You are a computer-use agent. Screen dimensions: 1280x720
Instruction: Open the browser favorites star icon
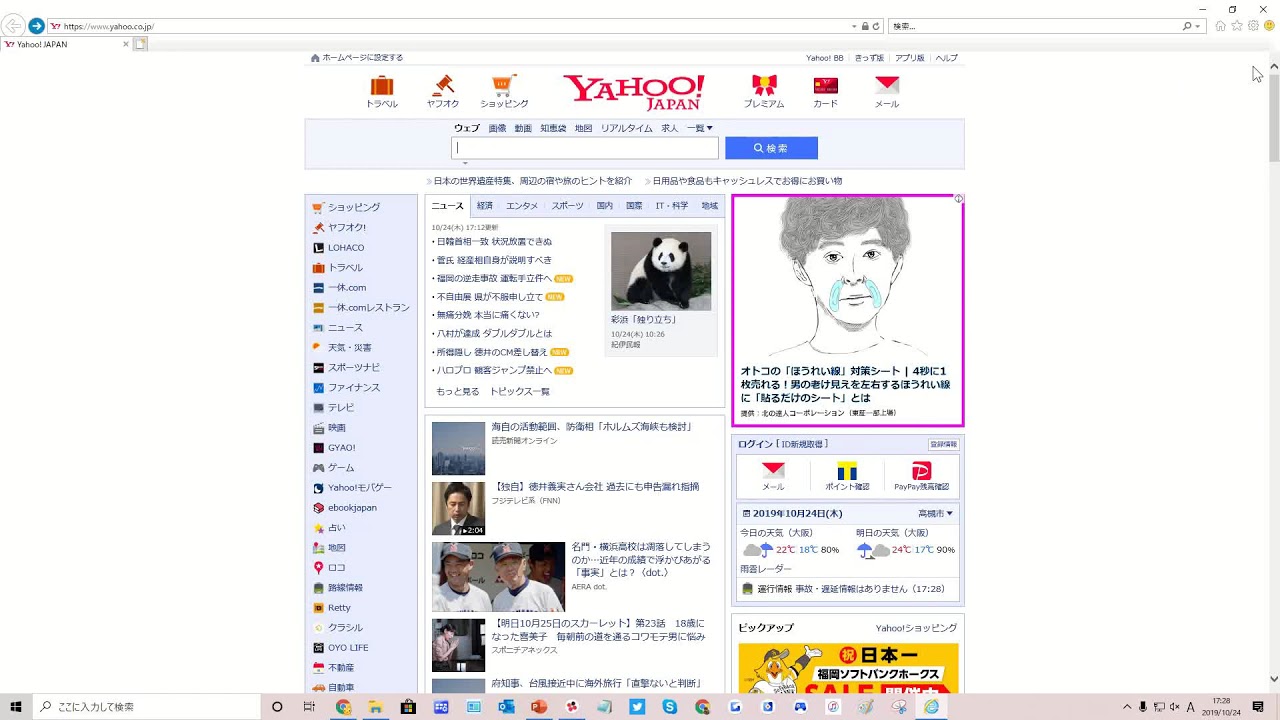click(x=1237, y=26)
